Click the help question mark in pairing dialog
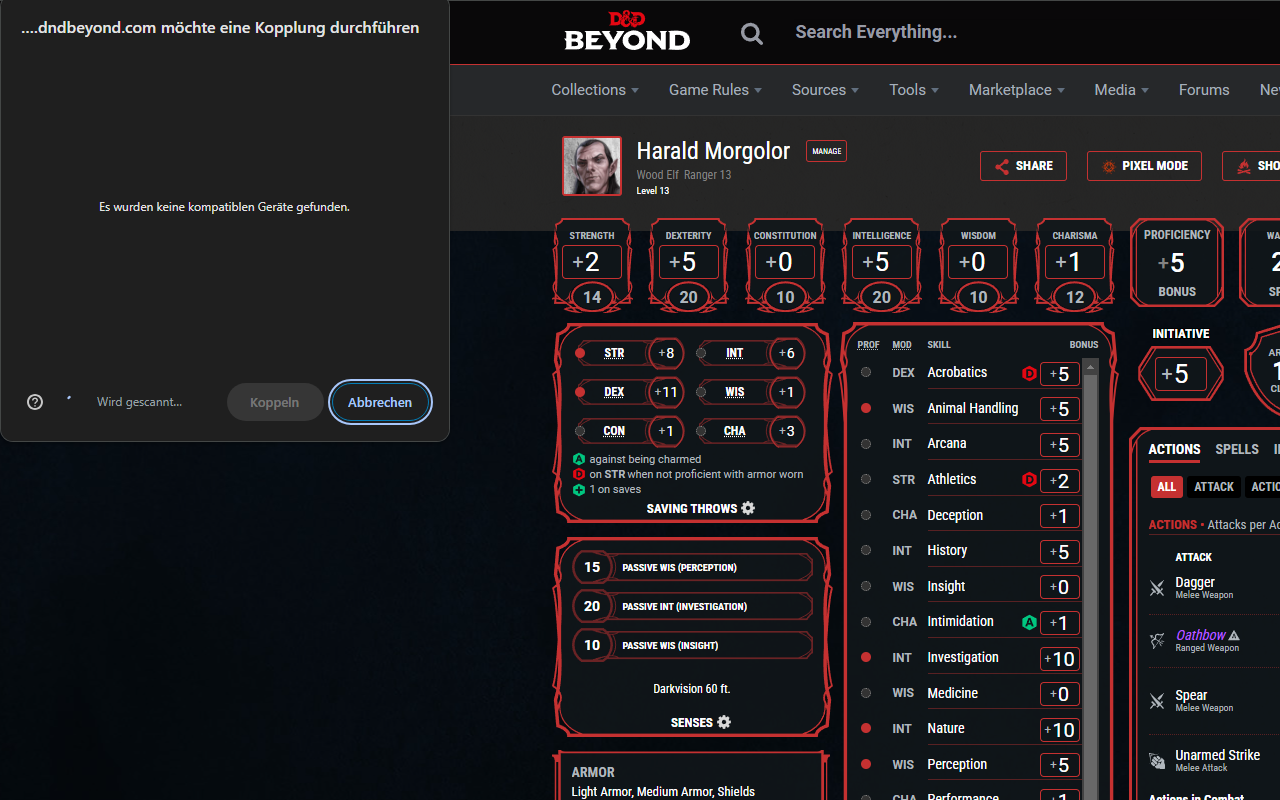This screenshot has height=800, width=1280. pos(34,401)
